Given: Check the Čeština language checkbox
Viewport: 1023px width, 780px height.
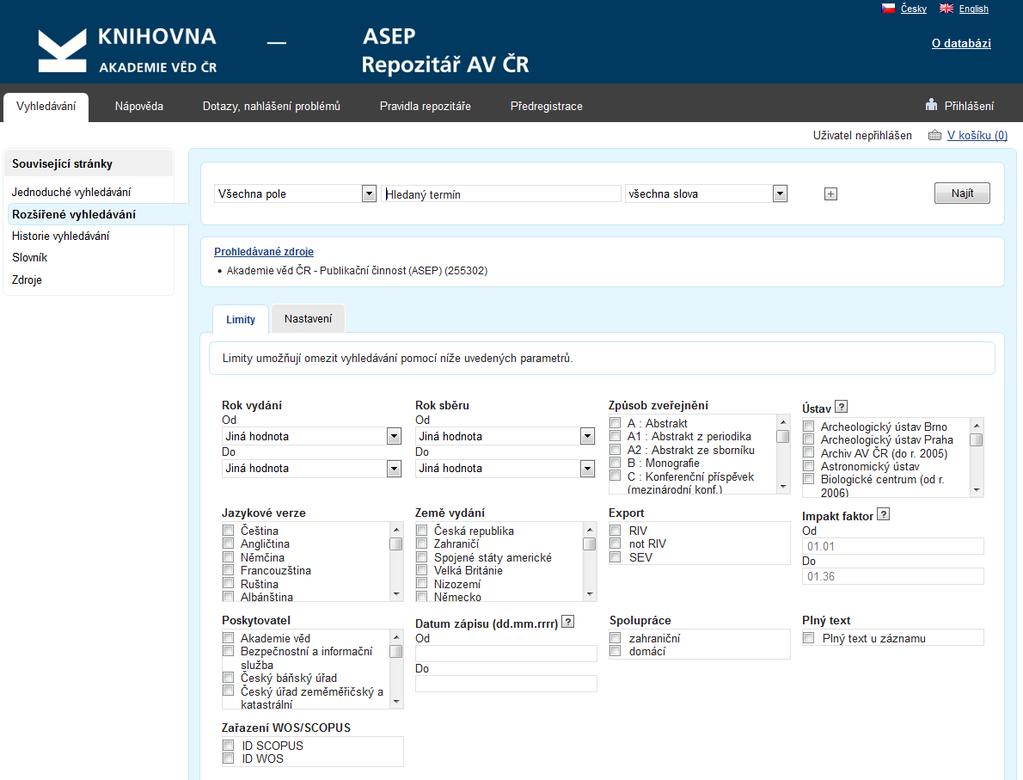Looking at the screenshot, I should point(228,530).
